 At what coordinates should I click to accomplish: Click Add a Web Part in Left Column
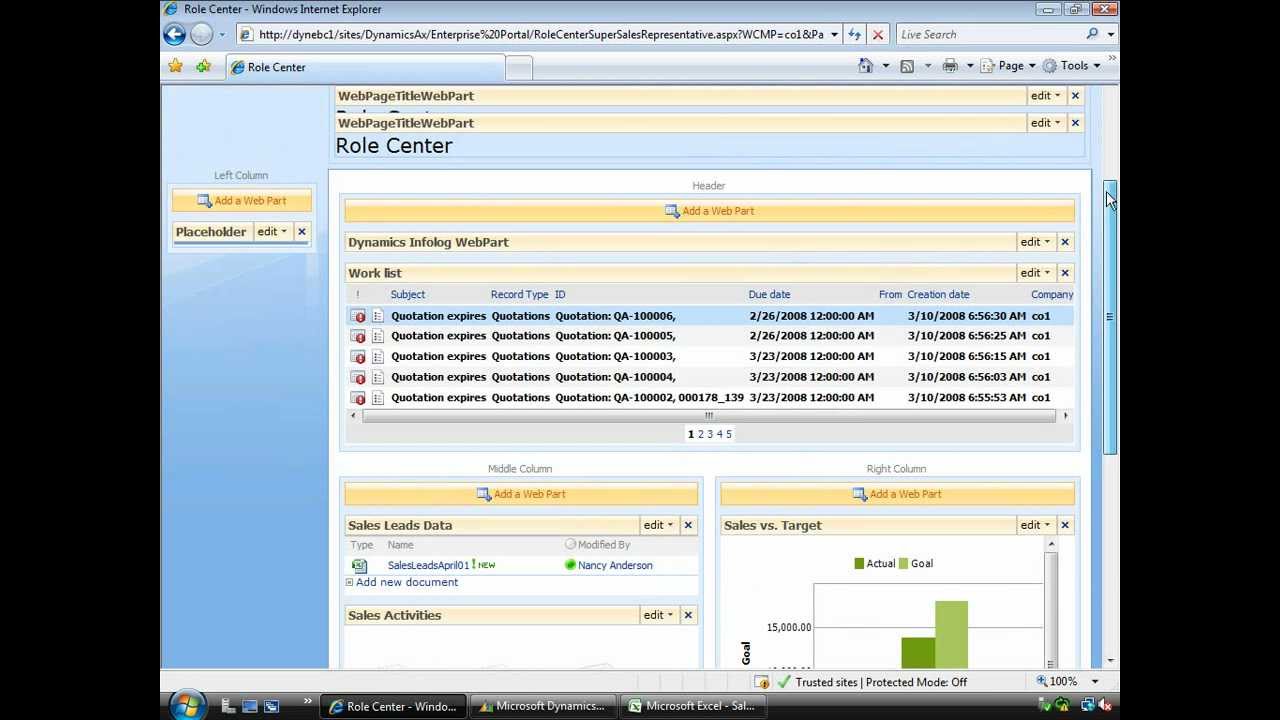(x=241, y=201)
